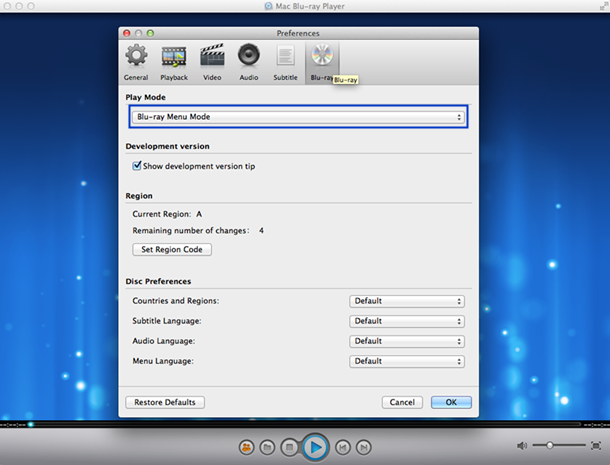Click the 'Play Mode' heading

pyautogui.click(x=145, y=97)
